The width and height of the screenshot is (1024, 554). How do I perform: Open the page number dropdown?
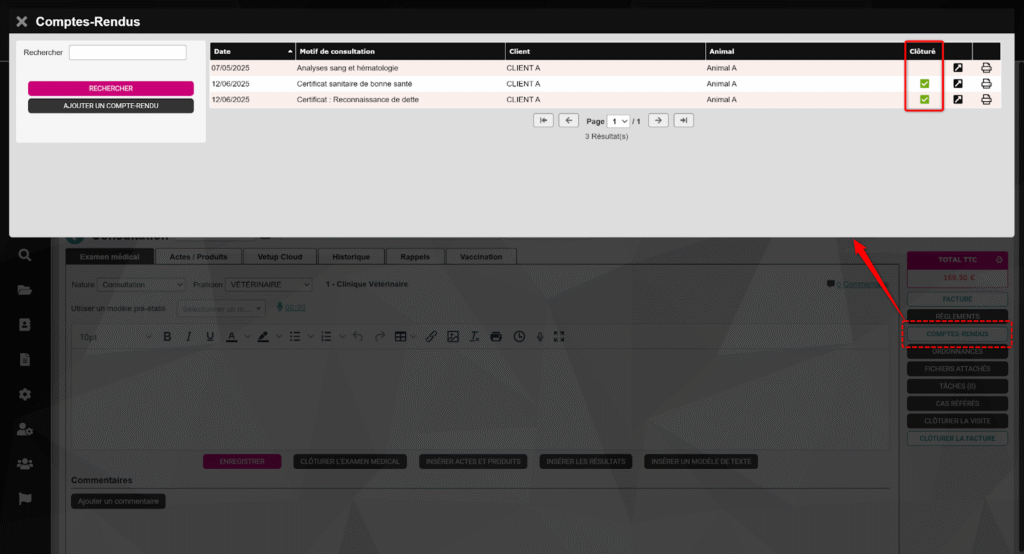619,121
